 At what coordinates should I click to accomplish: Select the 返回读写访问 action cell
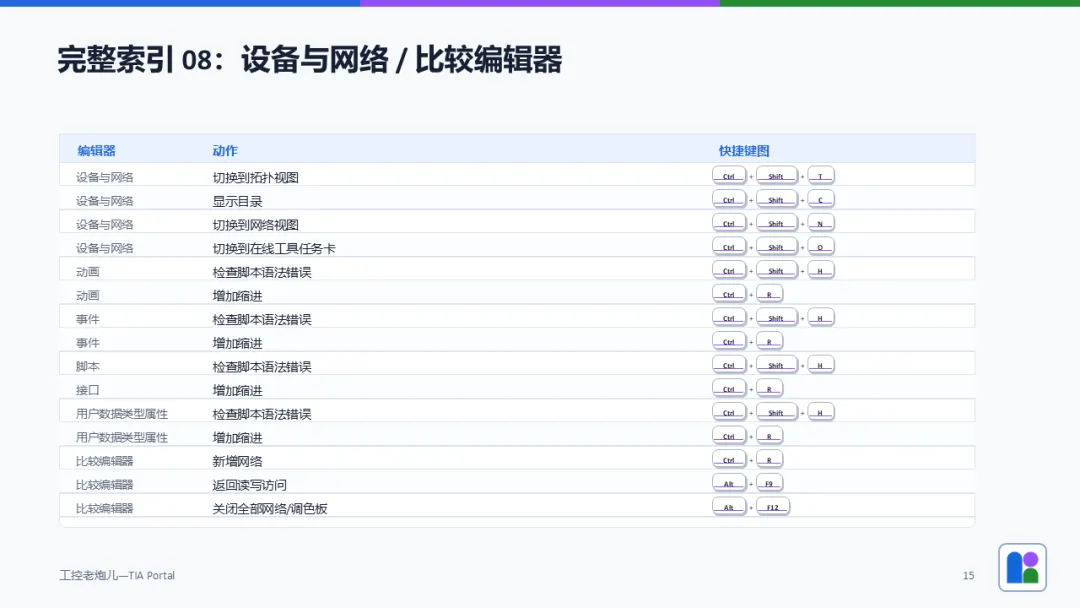[249, 485]
